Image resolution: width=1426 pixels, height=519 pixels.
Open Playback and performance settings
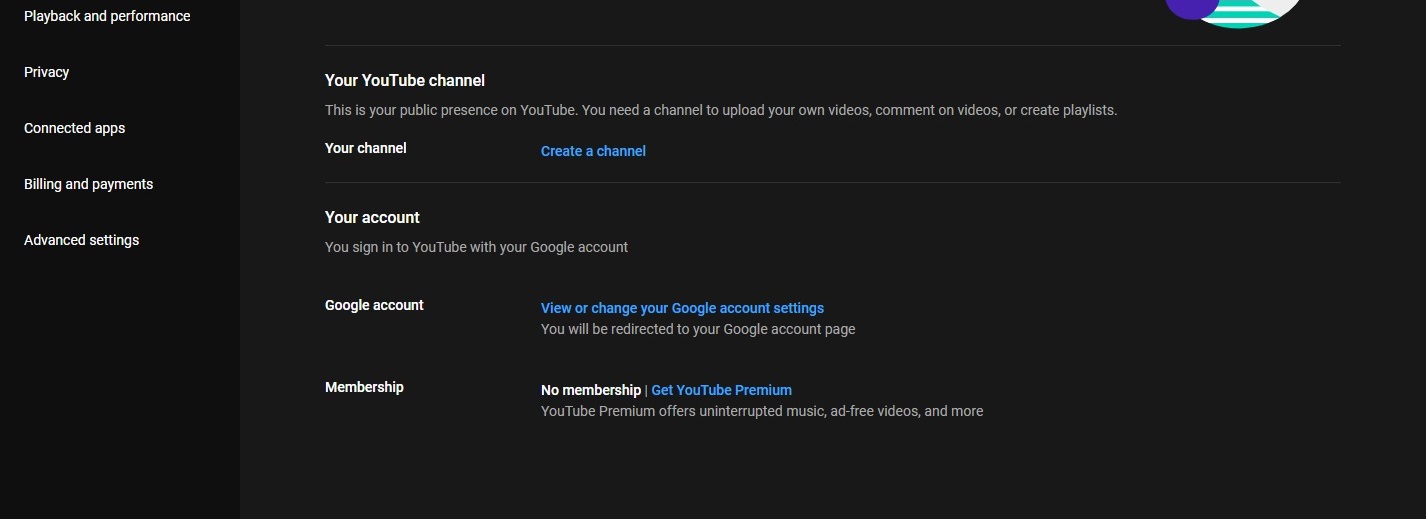pyautogui.click(x=107, y=16)
